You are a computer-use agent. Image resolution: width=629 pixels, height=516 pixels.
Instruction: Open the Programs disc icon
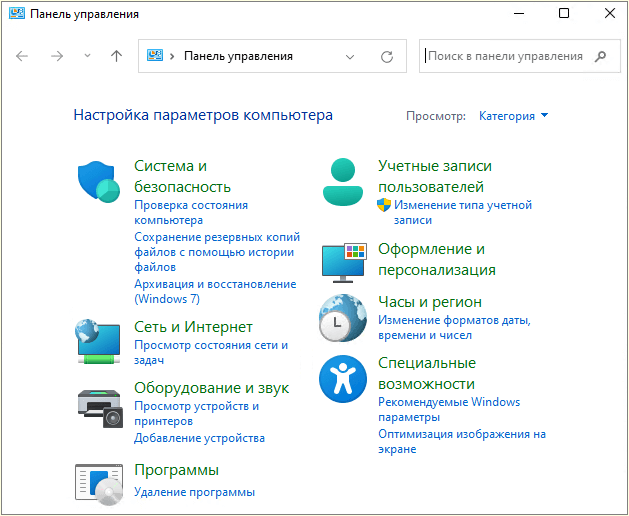[x=99, y=485]
